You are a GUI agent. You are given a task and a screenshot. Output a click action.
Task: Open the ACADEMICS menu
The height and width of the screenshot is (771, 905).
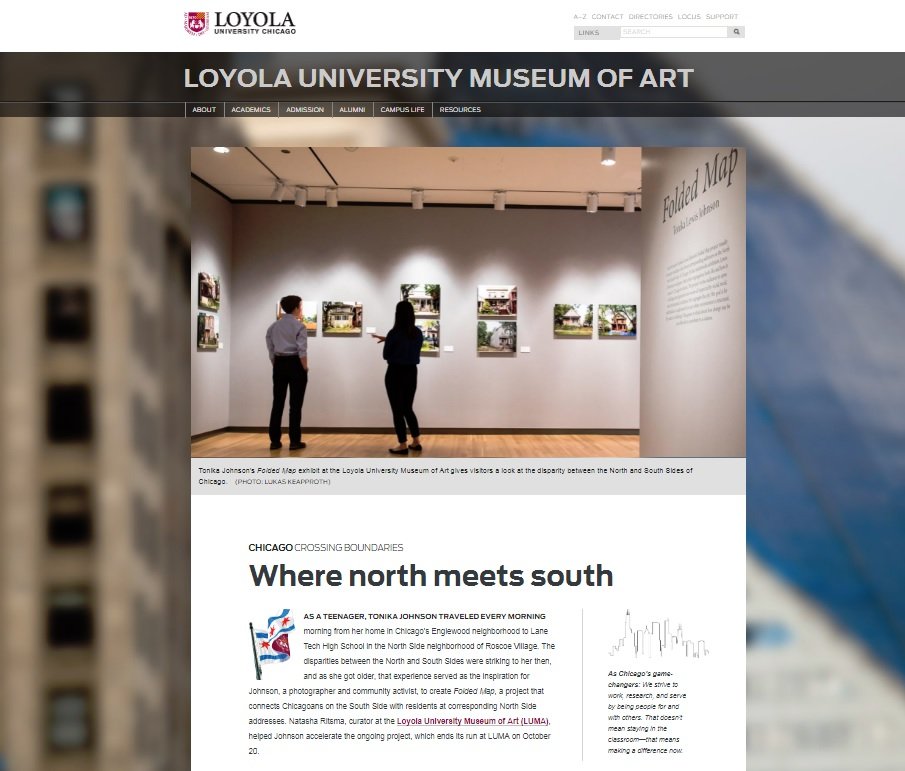pyautogui.click(x=251, y=110)
